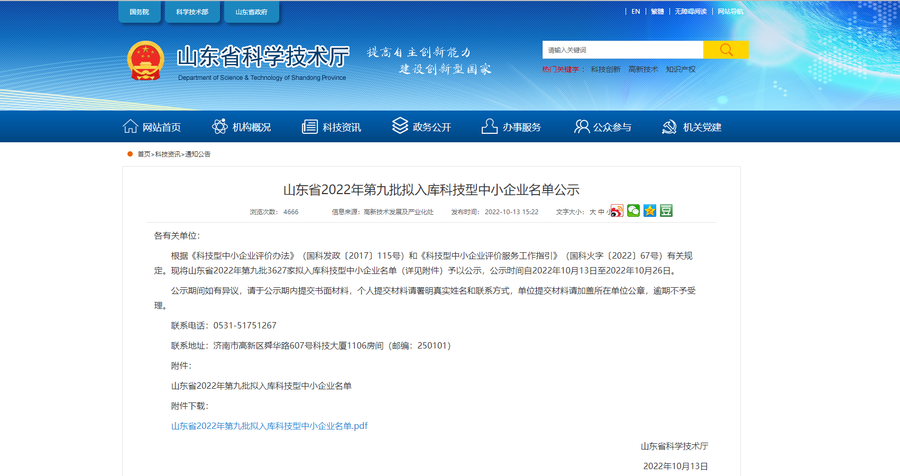
Task: Share to Douban green icon
Action: [x=666, y=211]
